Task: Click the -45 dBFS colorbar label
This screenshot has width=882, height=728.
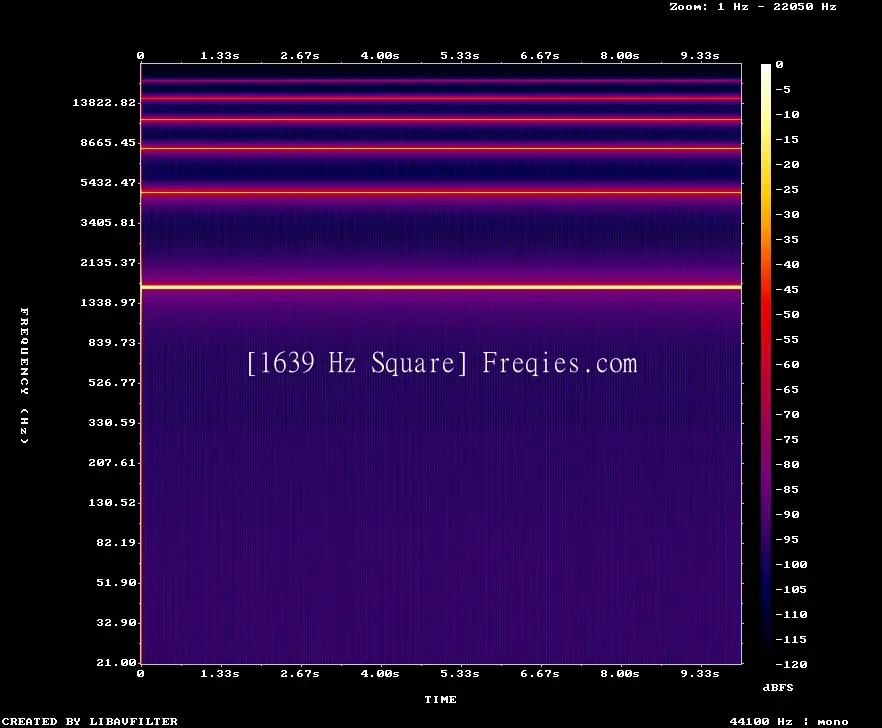Action: point(787,289)
